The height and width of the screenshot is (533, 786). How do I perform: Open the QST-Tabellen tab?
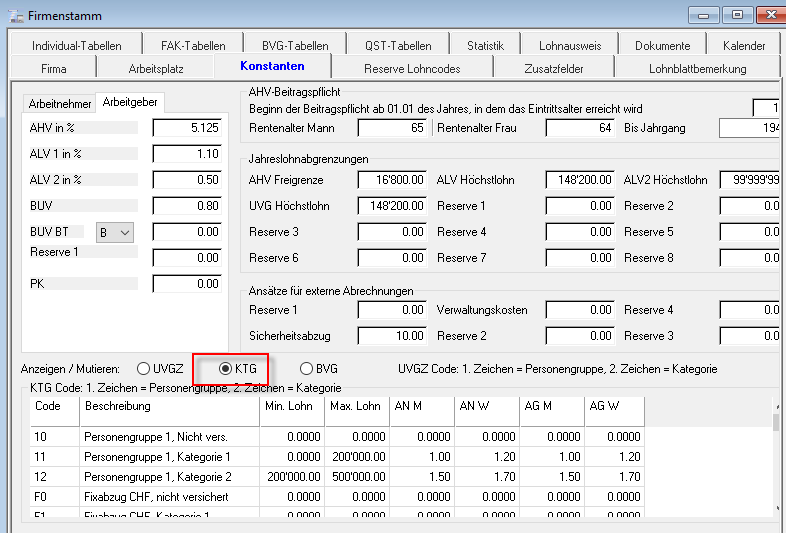click(398, 46)
